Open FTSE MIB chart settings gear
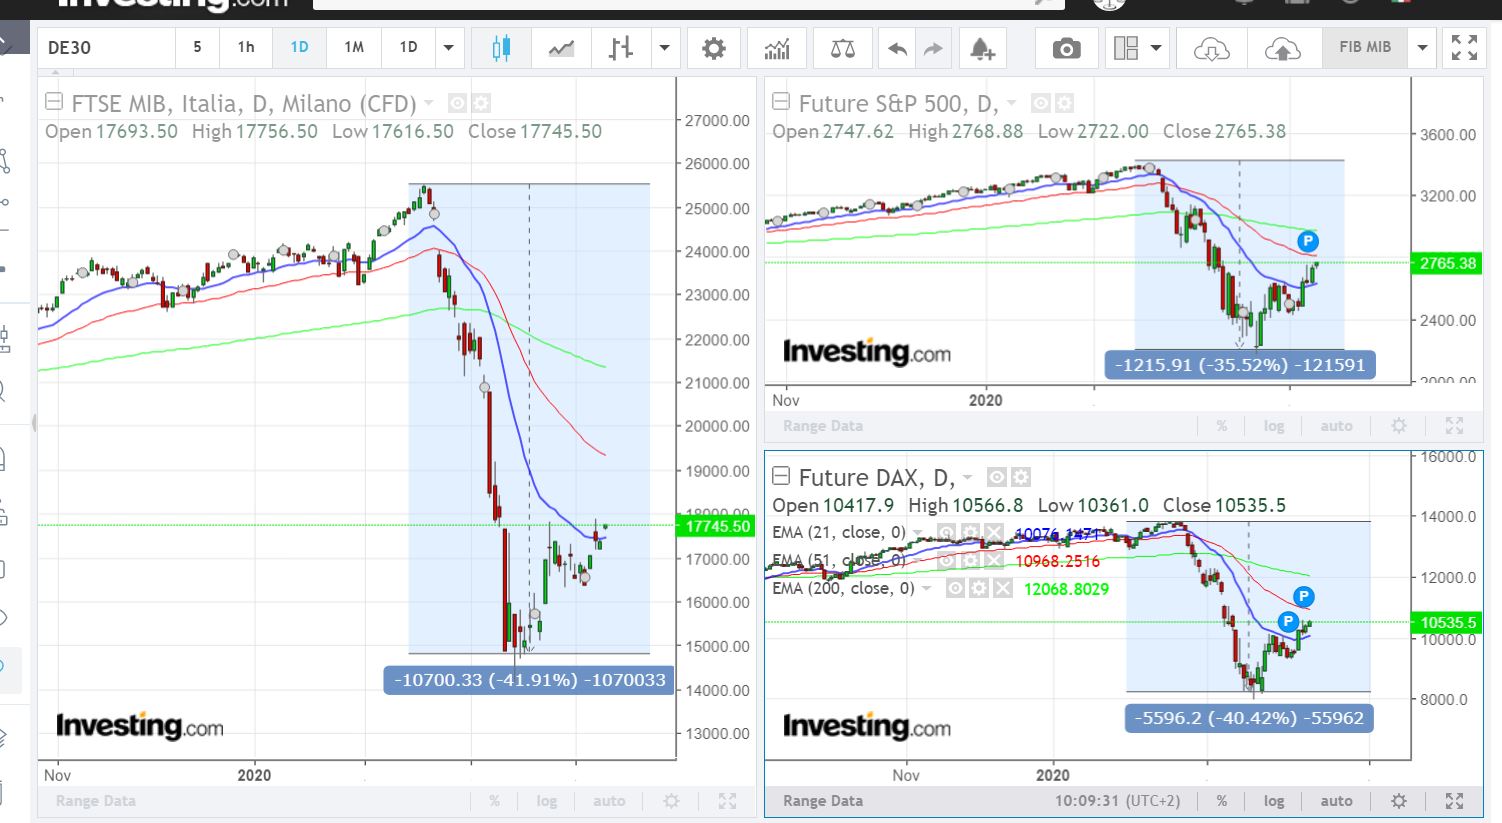Image resolution: width=1502 pixels, height=823 pixels. [482, 103]
